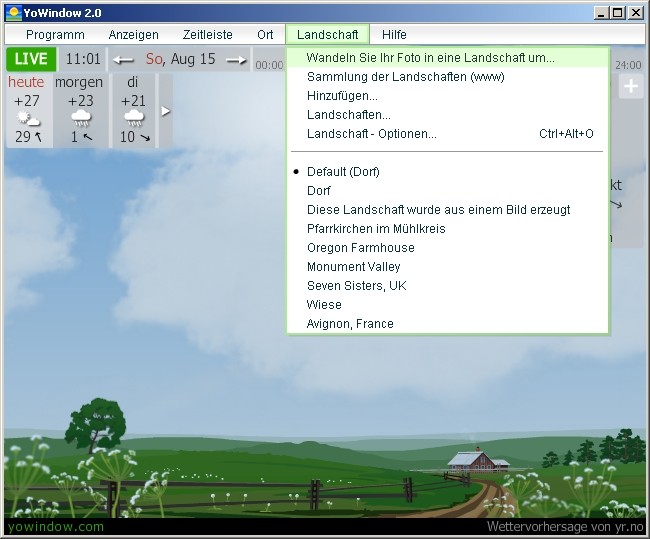This screenshot has width=650, height=539.
Task: Click the left arrow to go to previous day
Action: click(x=123, y=60)
